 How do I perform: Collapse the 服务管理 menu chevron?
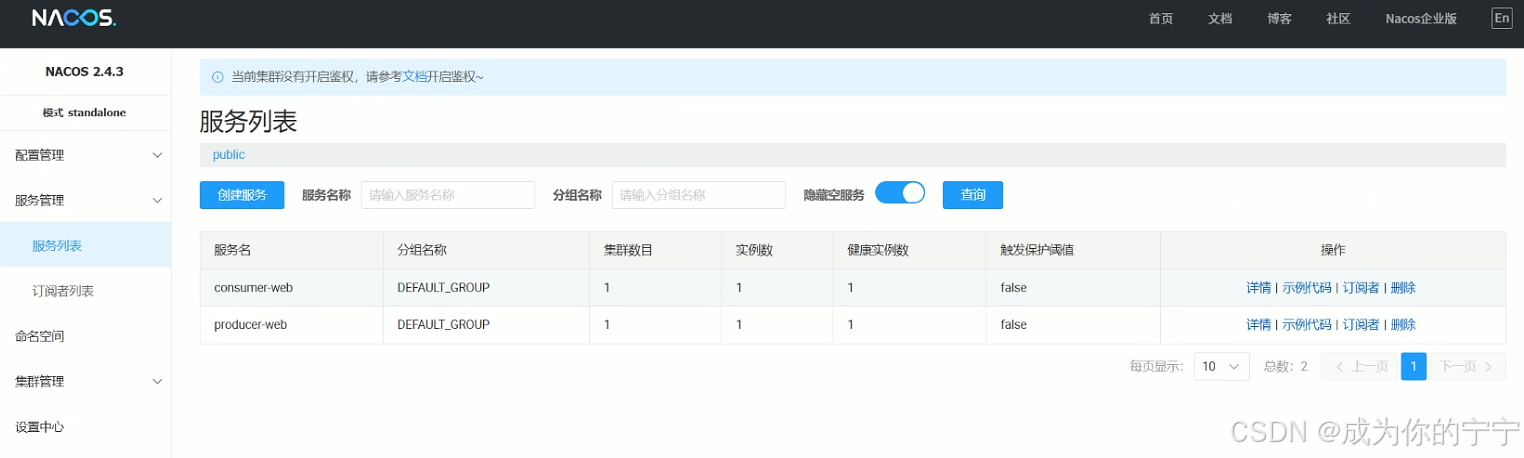click(157, 200)
